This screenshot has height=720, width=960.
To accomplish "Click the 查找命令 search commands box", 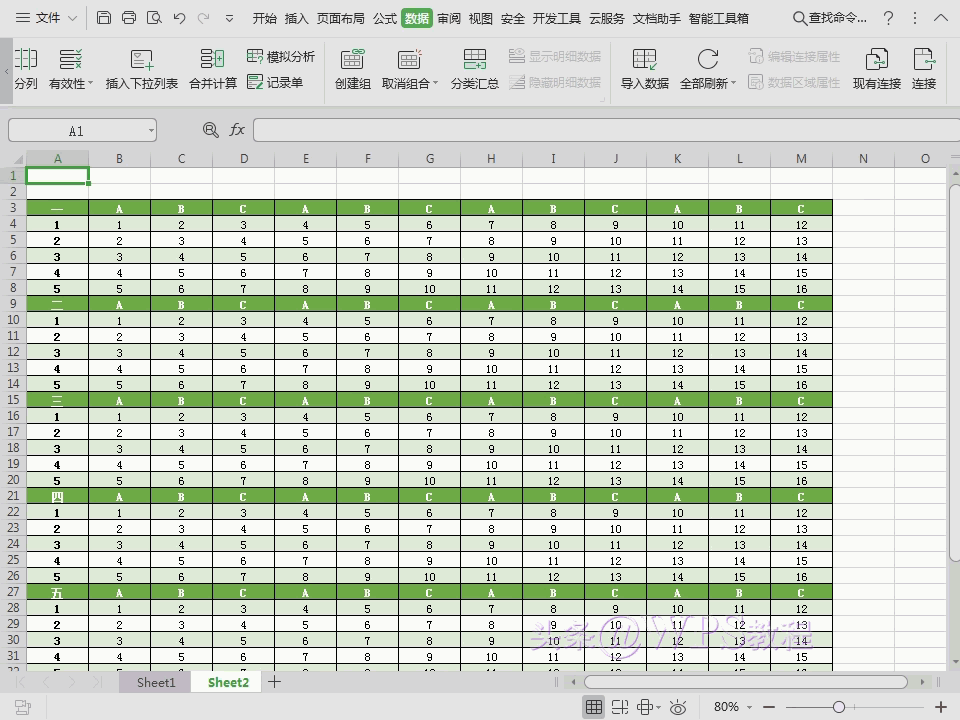I will tap(830, 18).
